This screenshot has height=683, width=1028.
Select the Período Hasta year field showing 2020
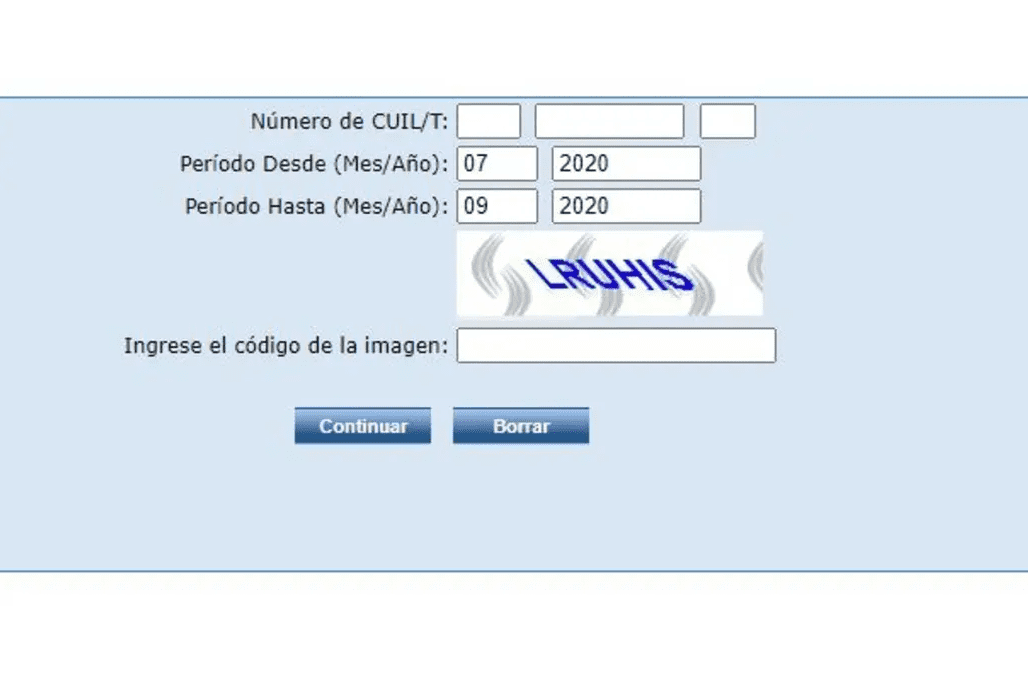coord(626,206)
